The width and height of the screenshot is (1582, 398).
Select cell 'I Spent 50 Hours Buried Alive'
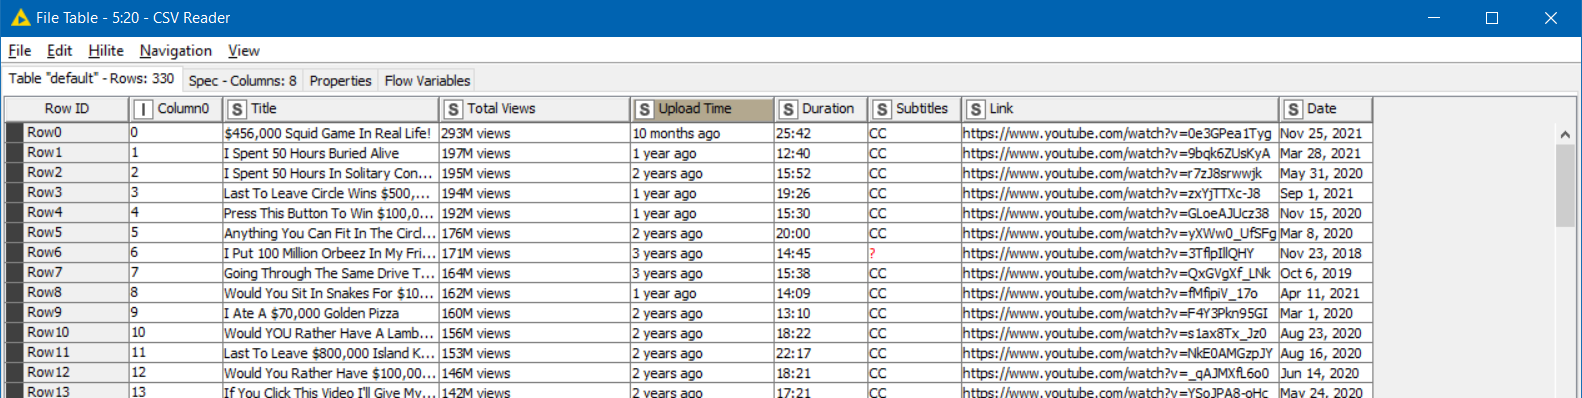330,153
